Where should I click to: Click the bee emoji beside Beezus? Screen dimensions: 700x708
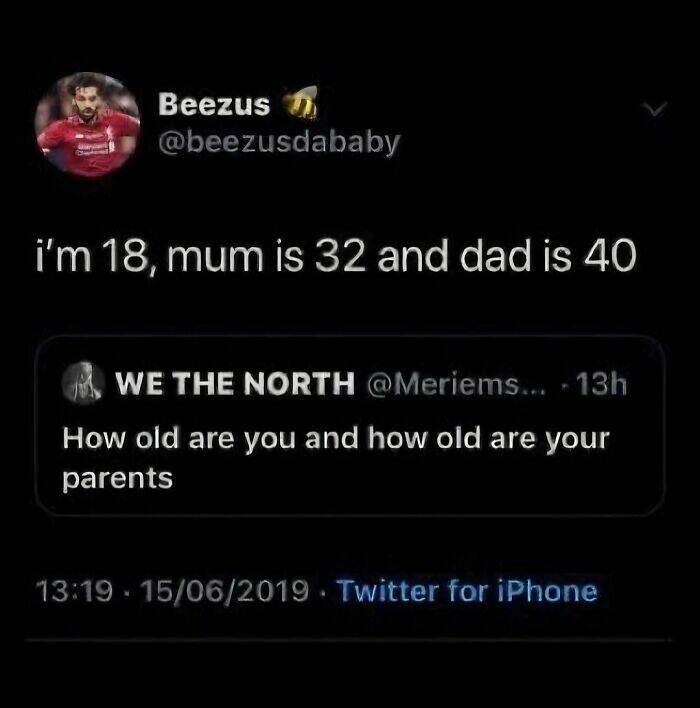(x=297, y=104)
